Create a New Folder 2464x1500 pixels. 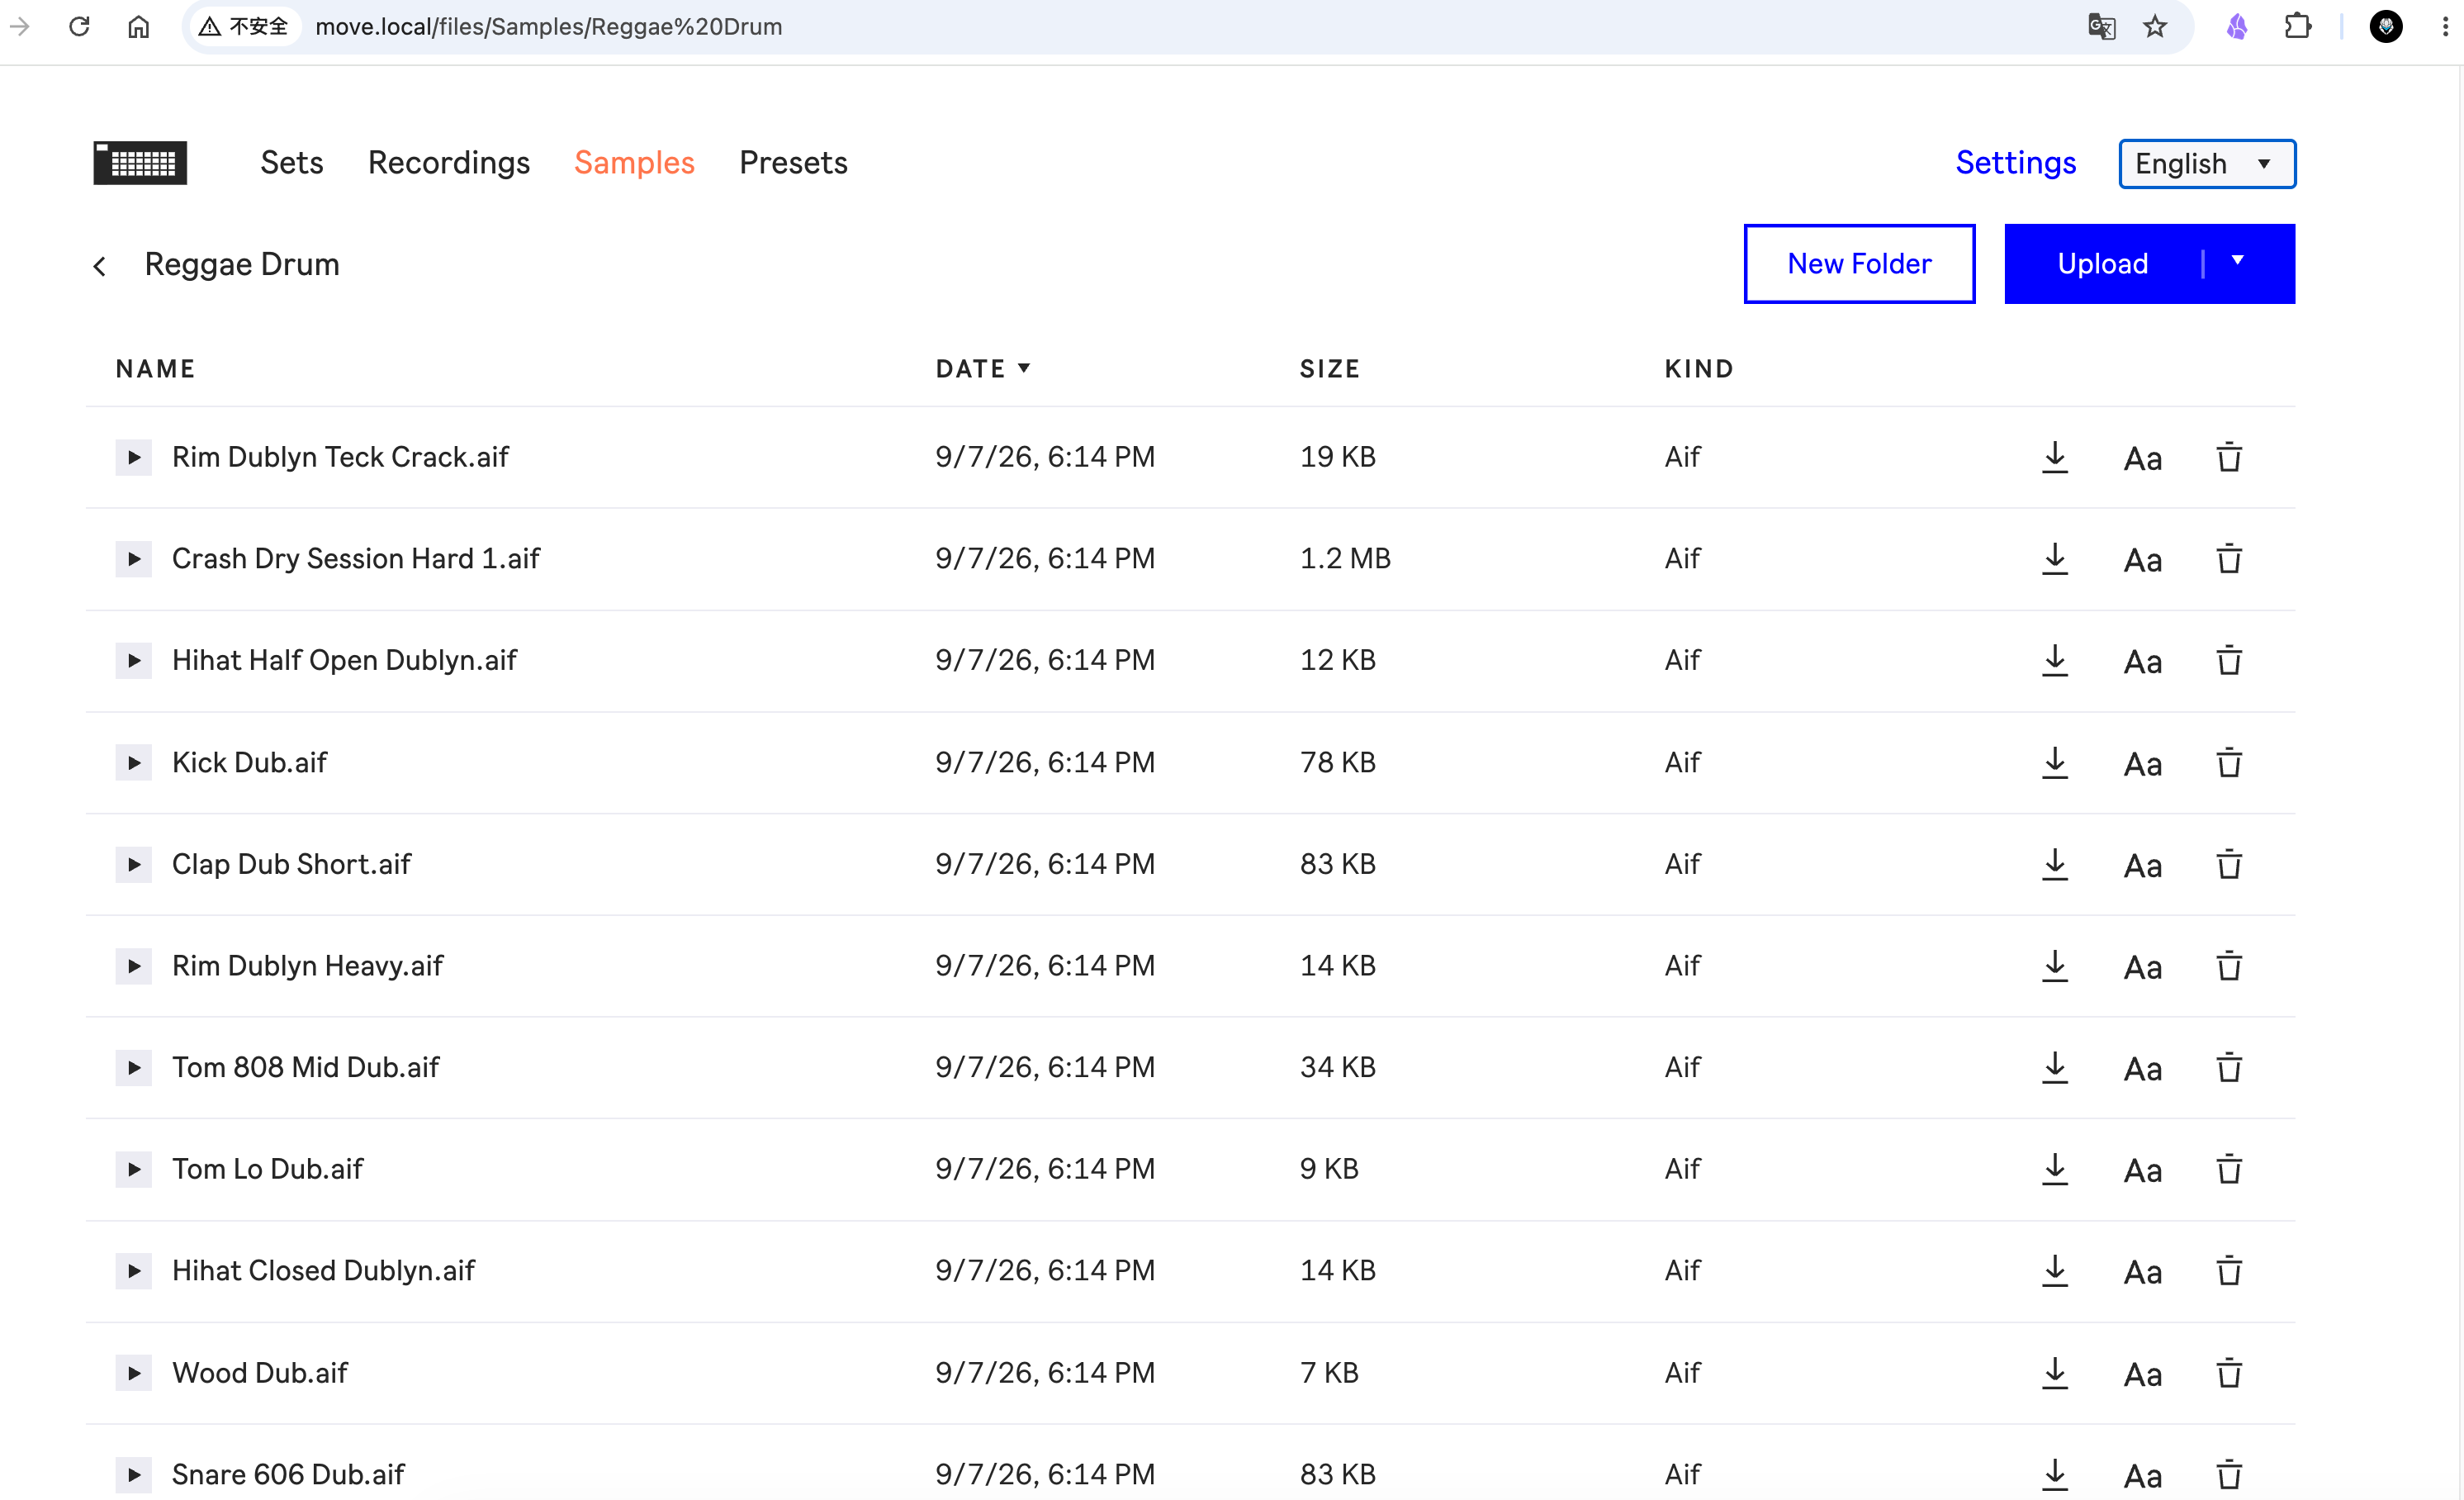[x=1859, y=264]
